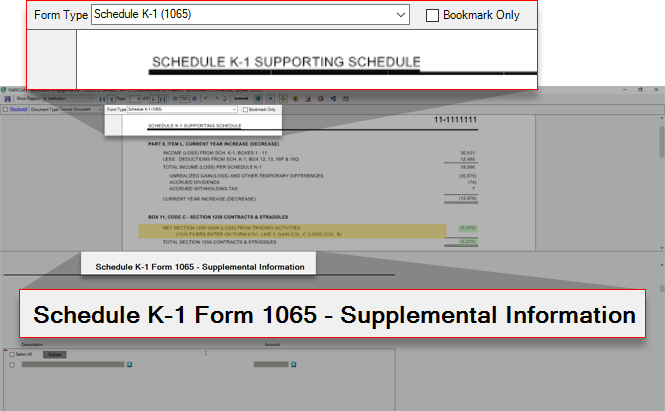Go to the next page

click(x=154, y=99)
